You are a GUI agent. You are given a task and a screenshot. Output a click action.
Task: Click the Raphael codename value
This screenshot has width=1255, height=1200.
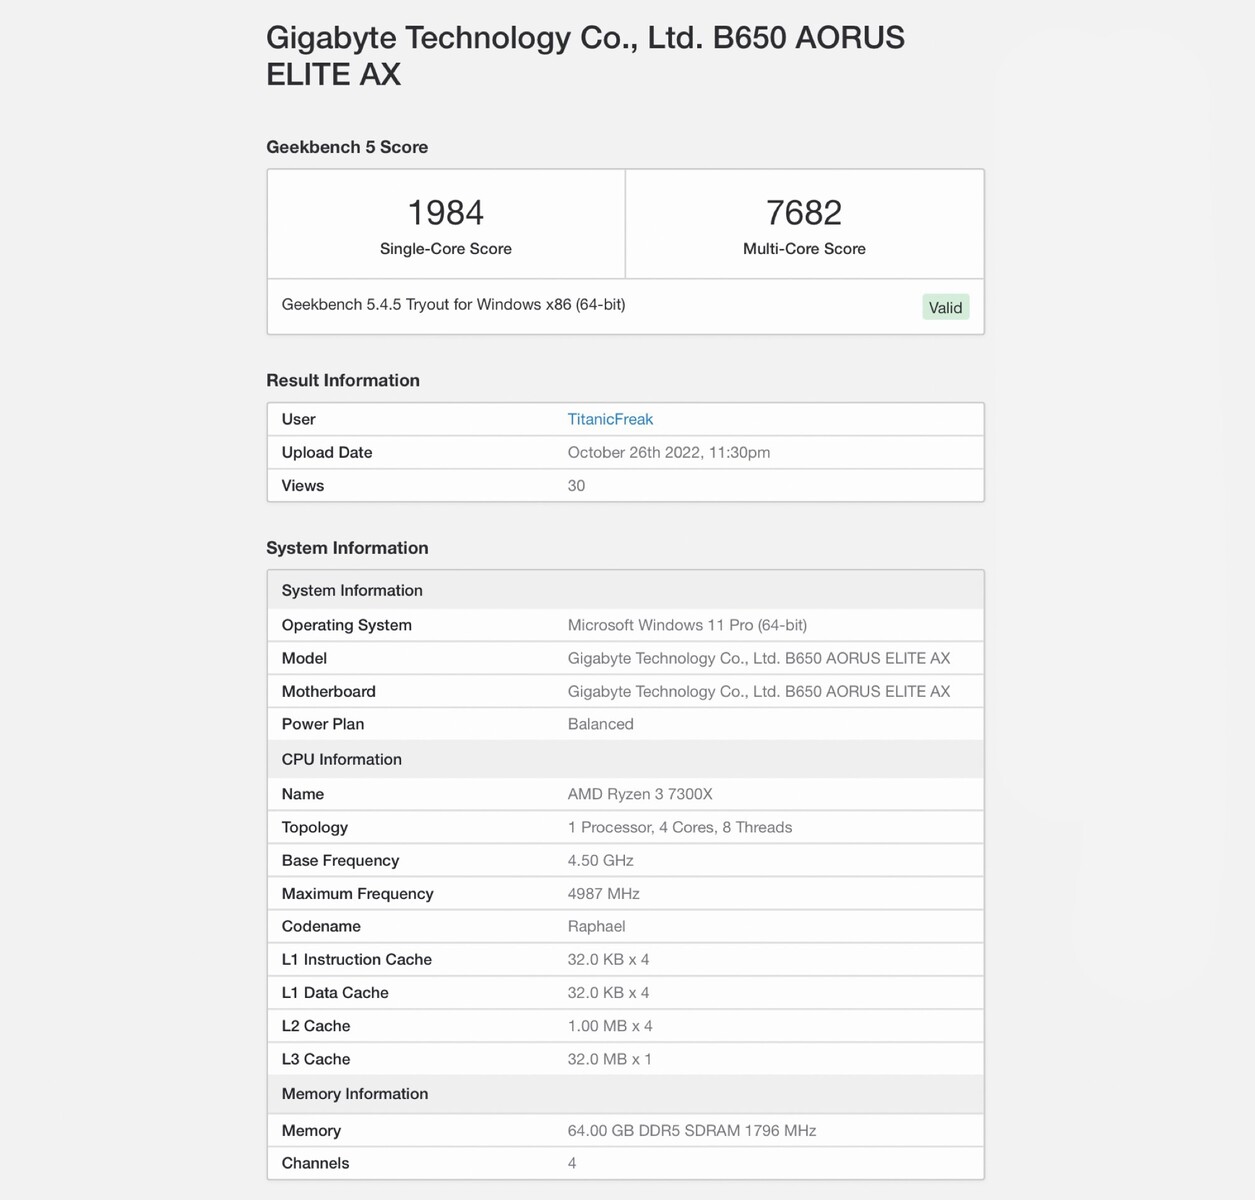pyautogui.click(x=596, y=926)
